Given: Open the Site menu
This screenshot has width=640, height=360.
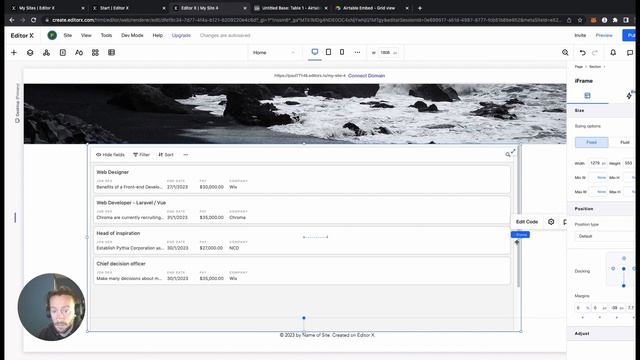Looking at the screenshot, I should coord(68,36).
